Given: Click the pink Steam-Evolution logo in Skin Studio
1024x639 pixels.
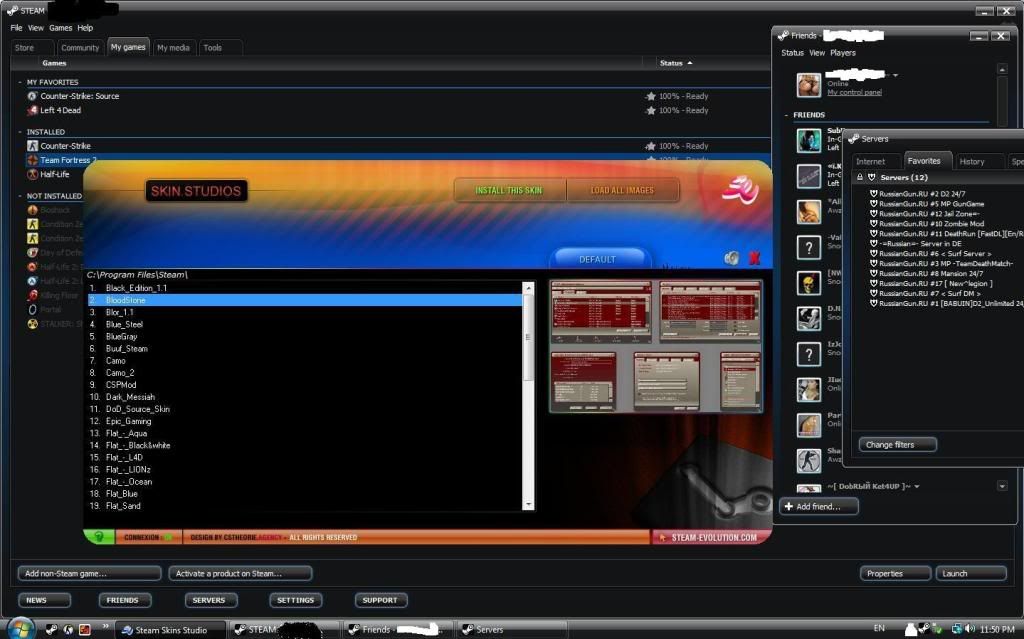Looking at the screenshot, I should tap(740, 190).
